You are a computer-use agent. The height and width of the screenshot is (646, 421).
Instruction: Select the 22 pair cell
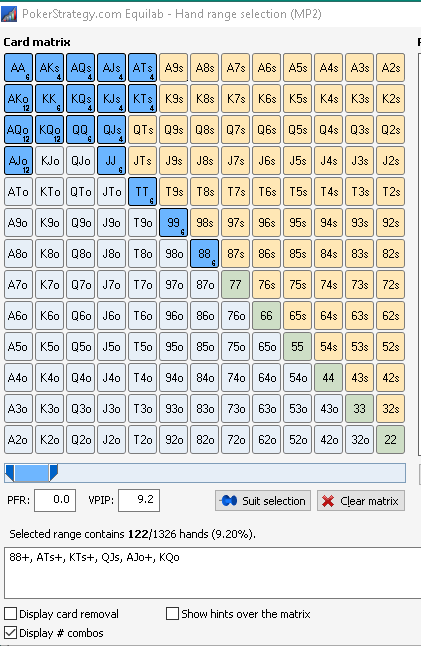(x=391, y=440)
